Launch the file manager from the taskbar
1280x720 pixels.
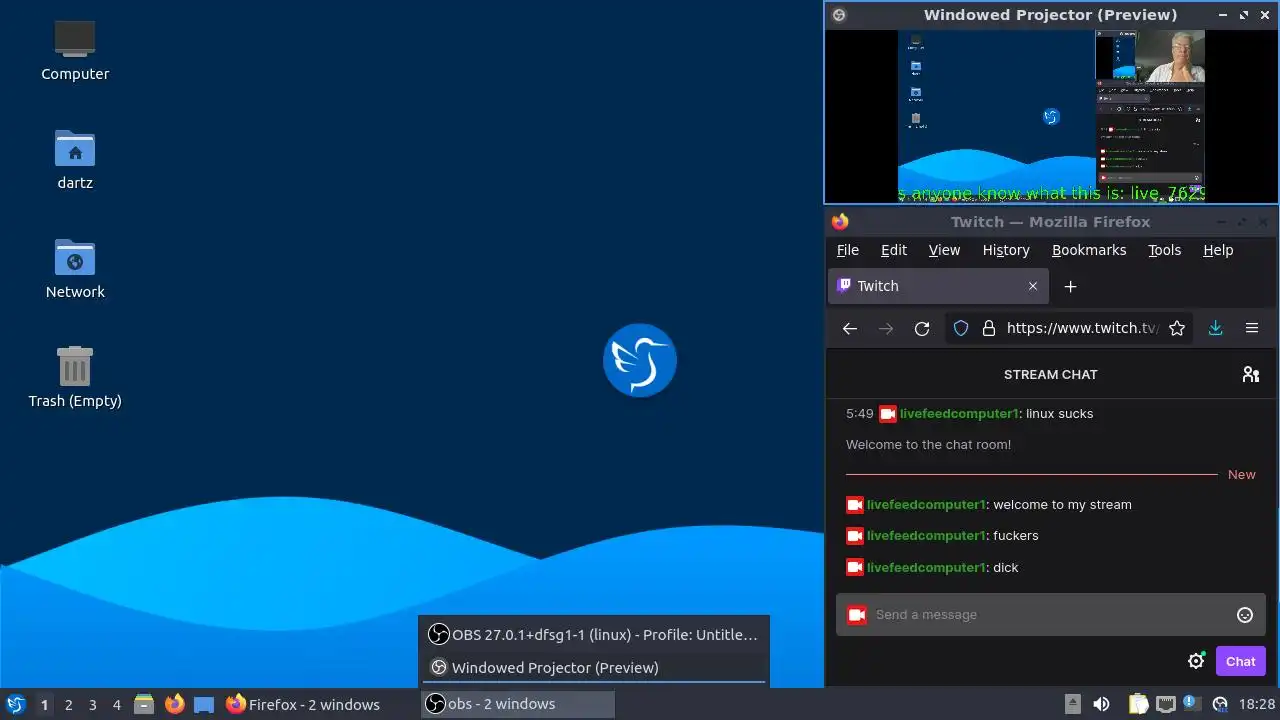143,704
